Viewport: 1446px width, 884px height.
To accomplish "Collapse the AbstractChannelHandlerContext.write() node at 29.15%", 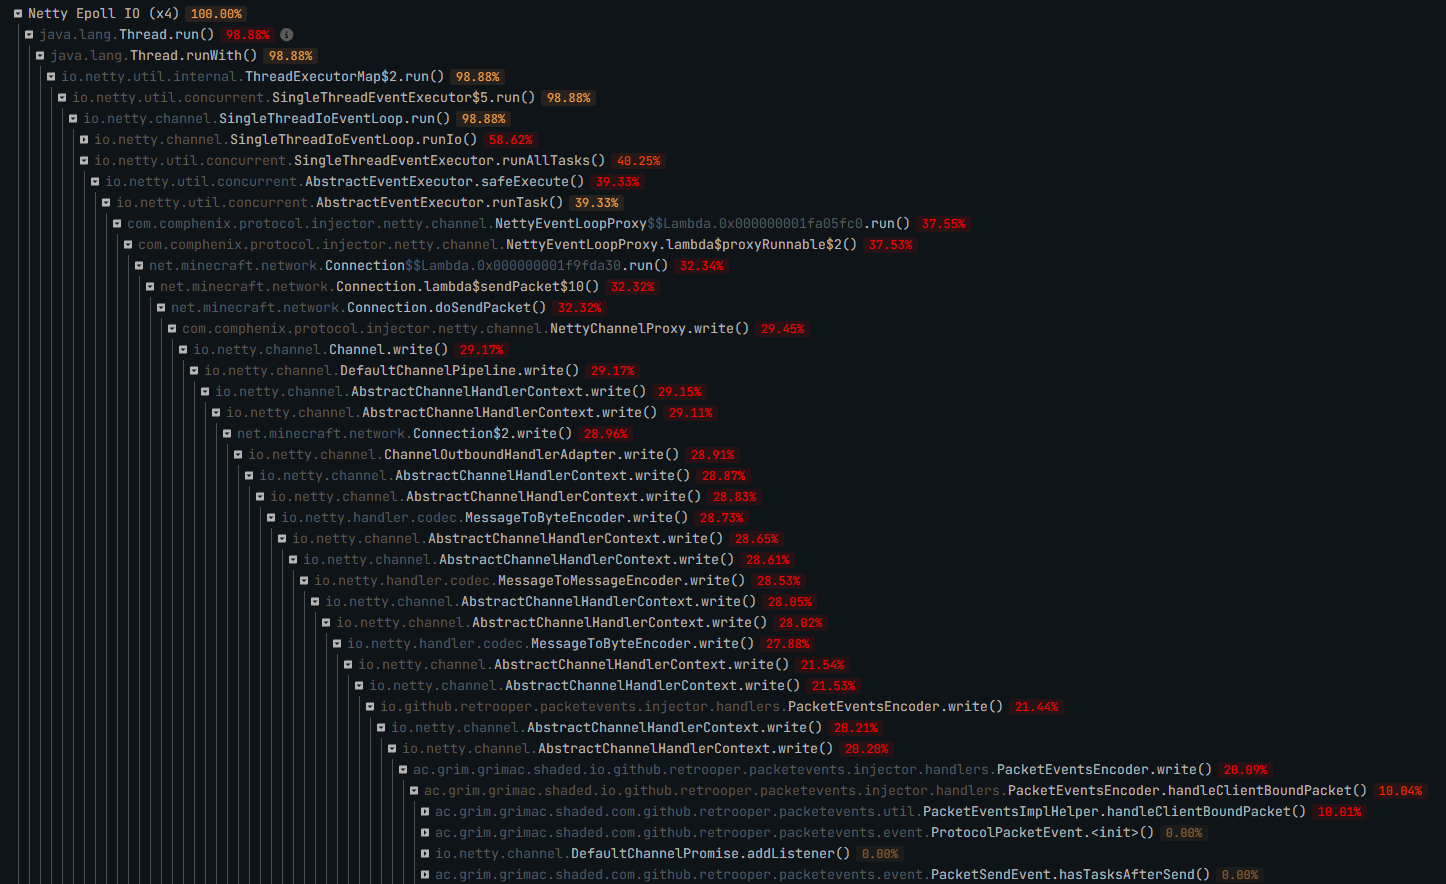I will [x=205, y=392].
